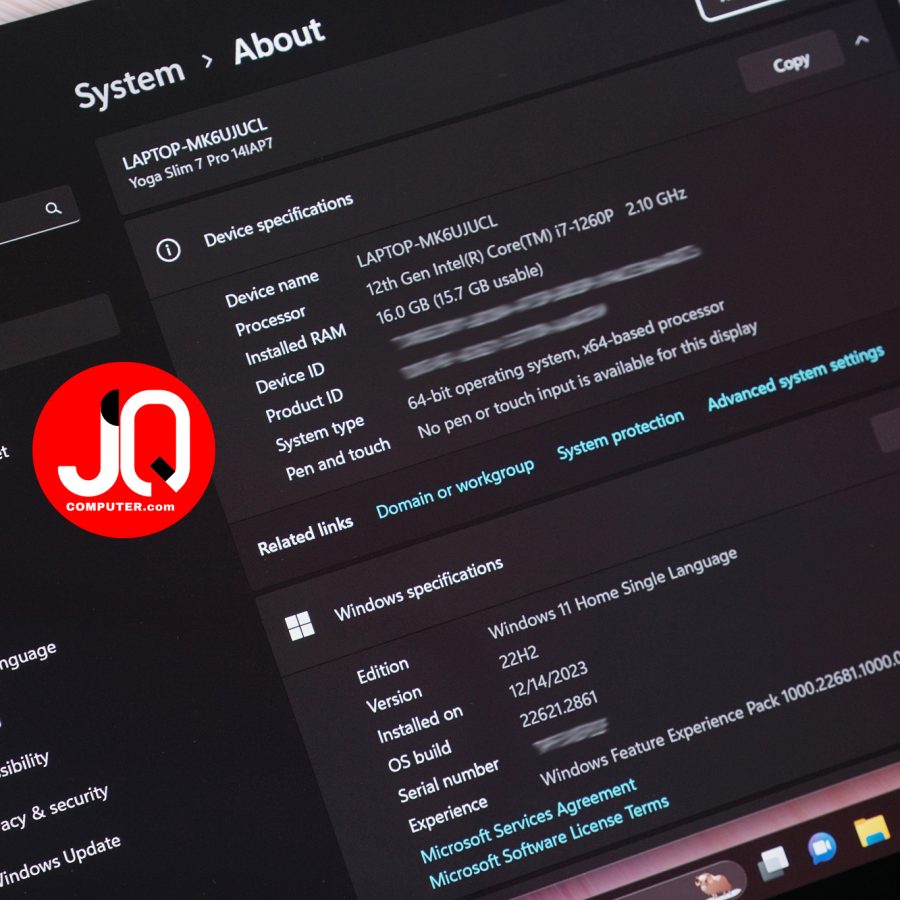900x900 pixels.
Task: Click the About breadcrumb title
Action: click(x=280, y=40)
